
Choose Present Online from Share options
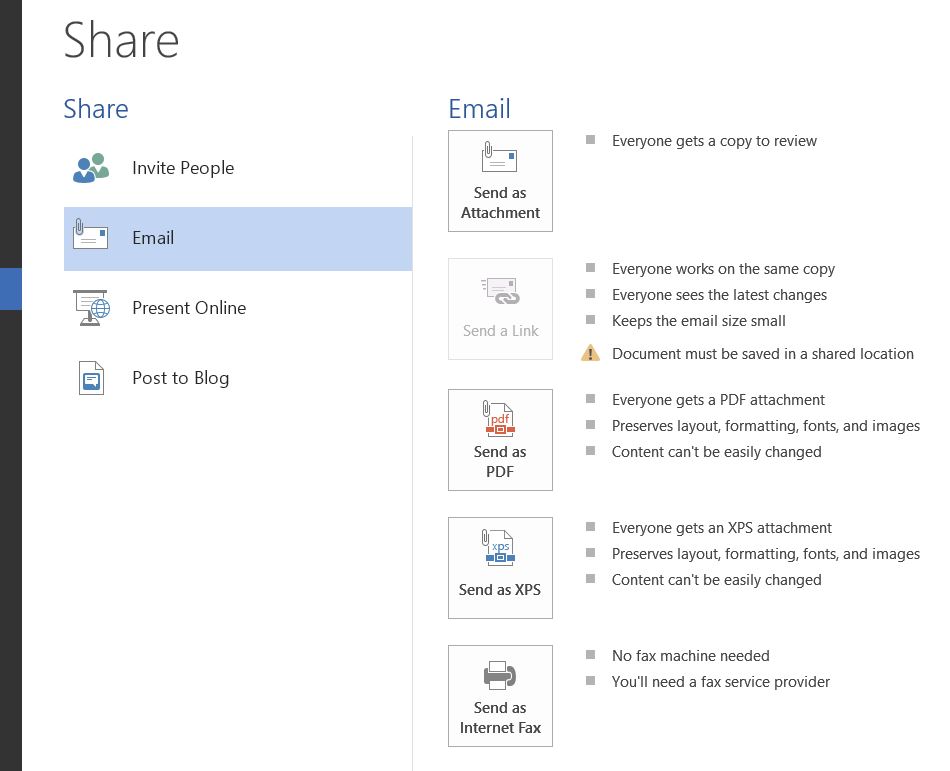pos(189,308)
